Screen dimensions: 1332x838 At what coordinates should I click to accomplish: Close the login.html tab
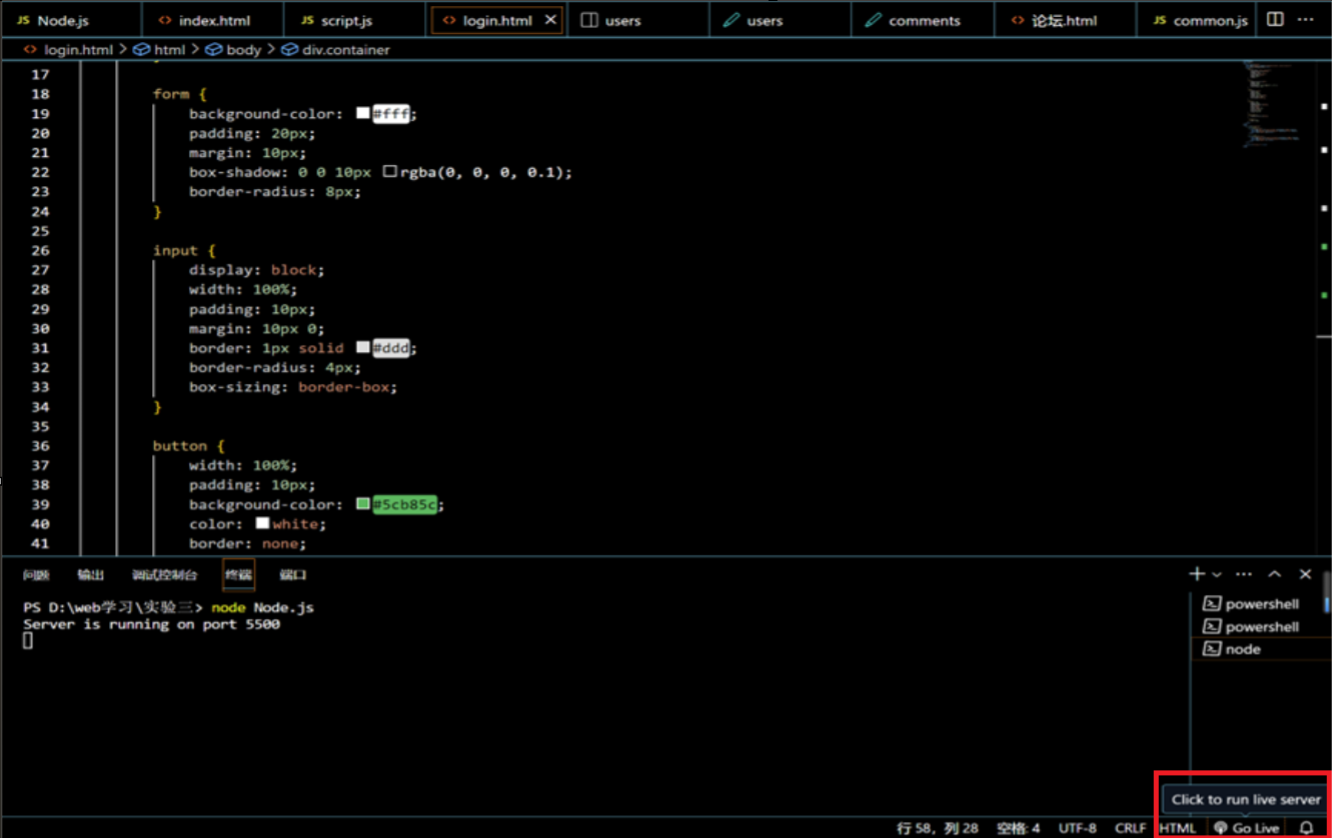(550, 20)
